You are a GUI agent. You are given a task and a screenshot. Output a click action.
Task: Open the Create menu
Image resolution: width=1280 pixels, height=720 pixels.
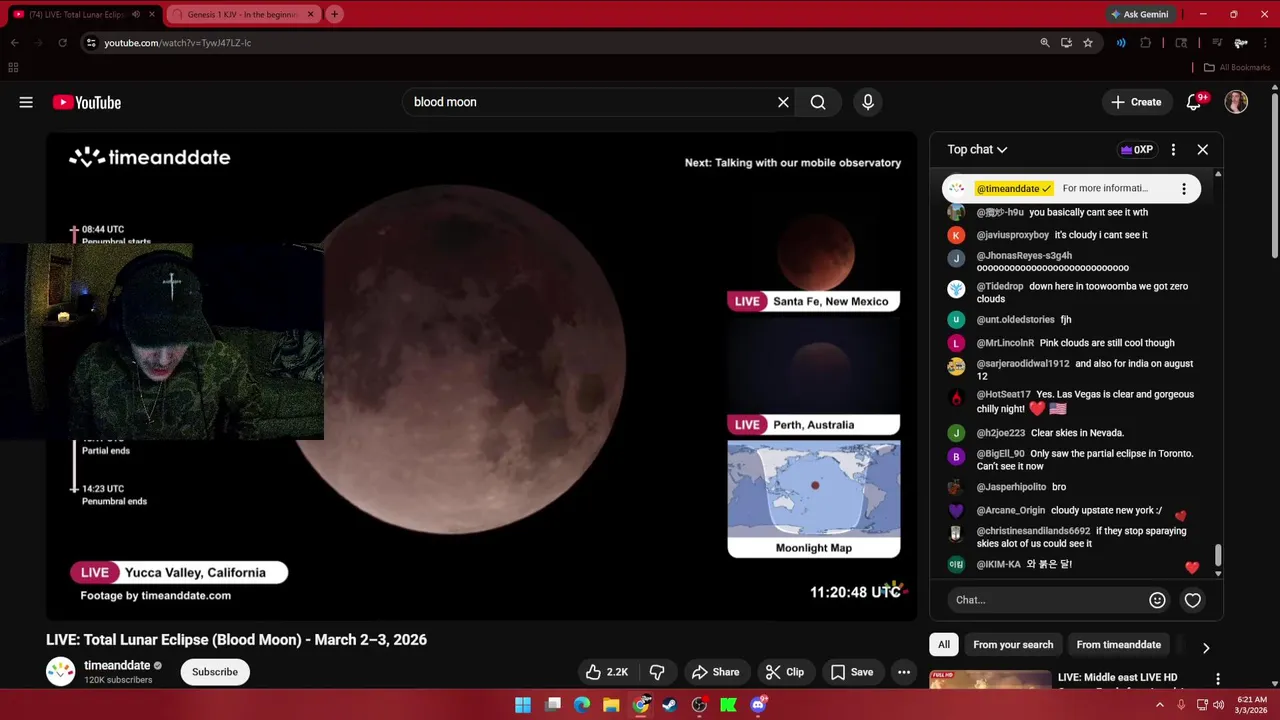(1136, 102)
